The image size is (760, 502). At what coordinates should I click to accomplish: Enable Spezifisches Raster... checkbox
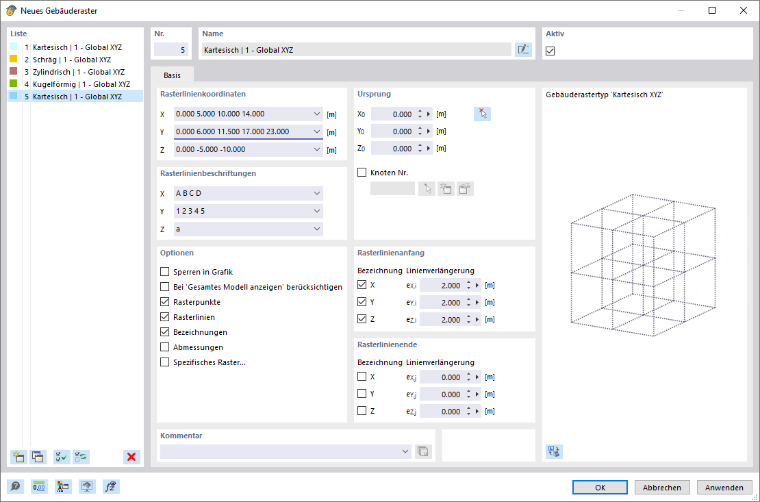[164, 362]
